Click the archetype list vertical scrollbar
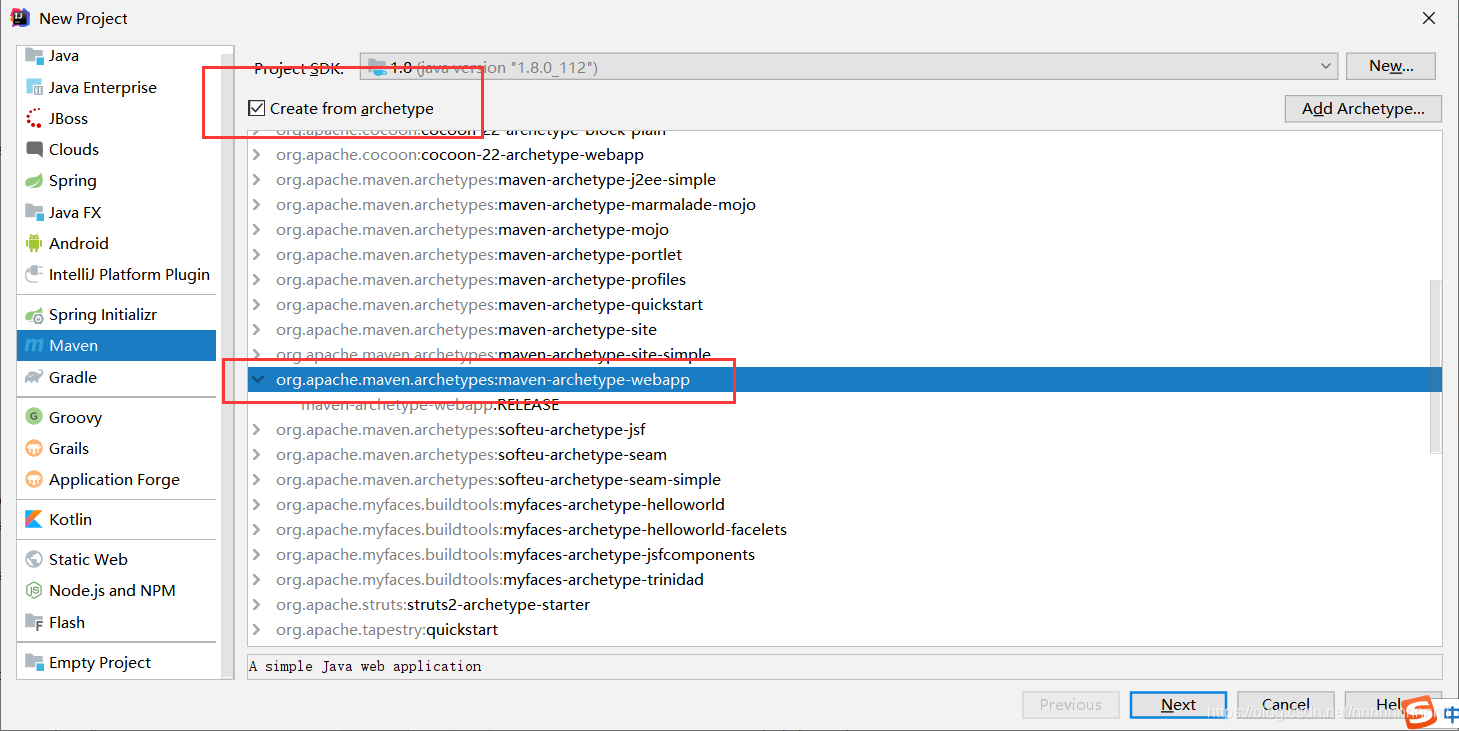The image size is (1459, 731). 1436,365
